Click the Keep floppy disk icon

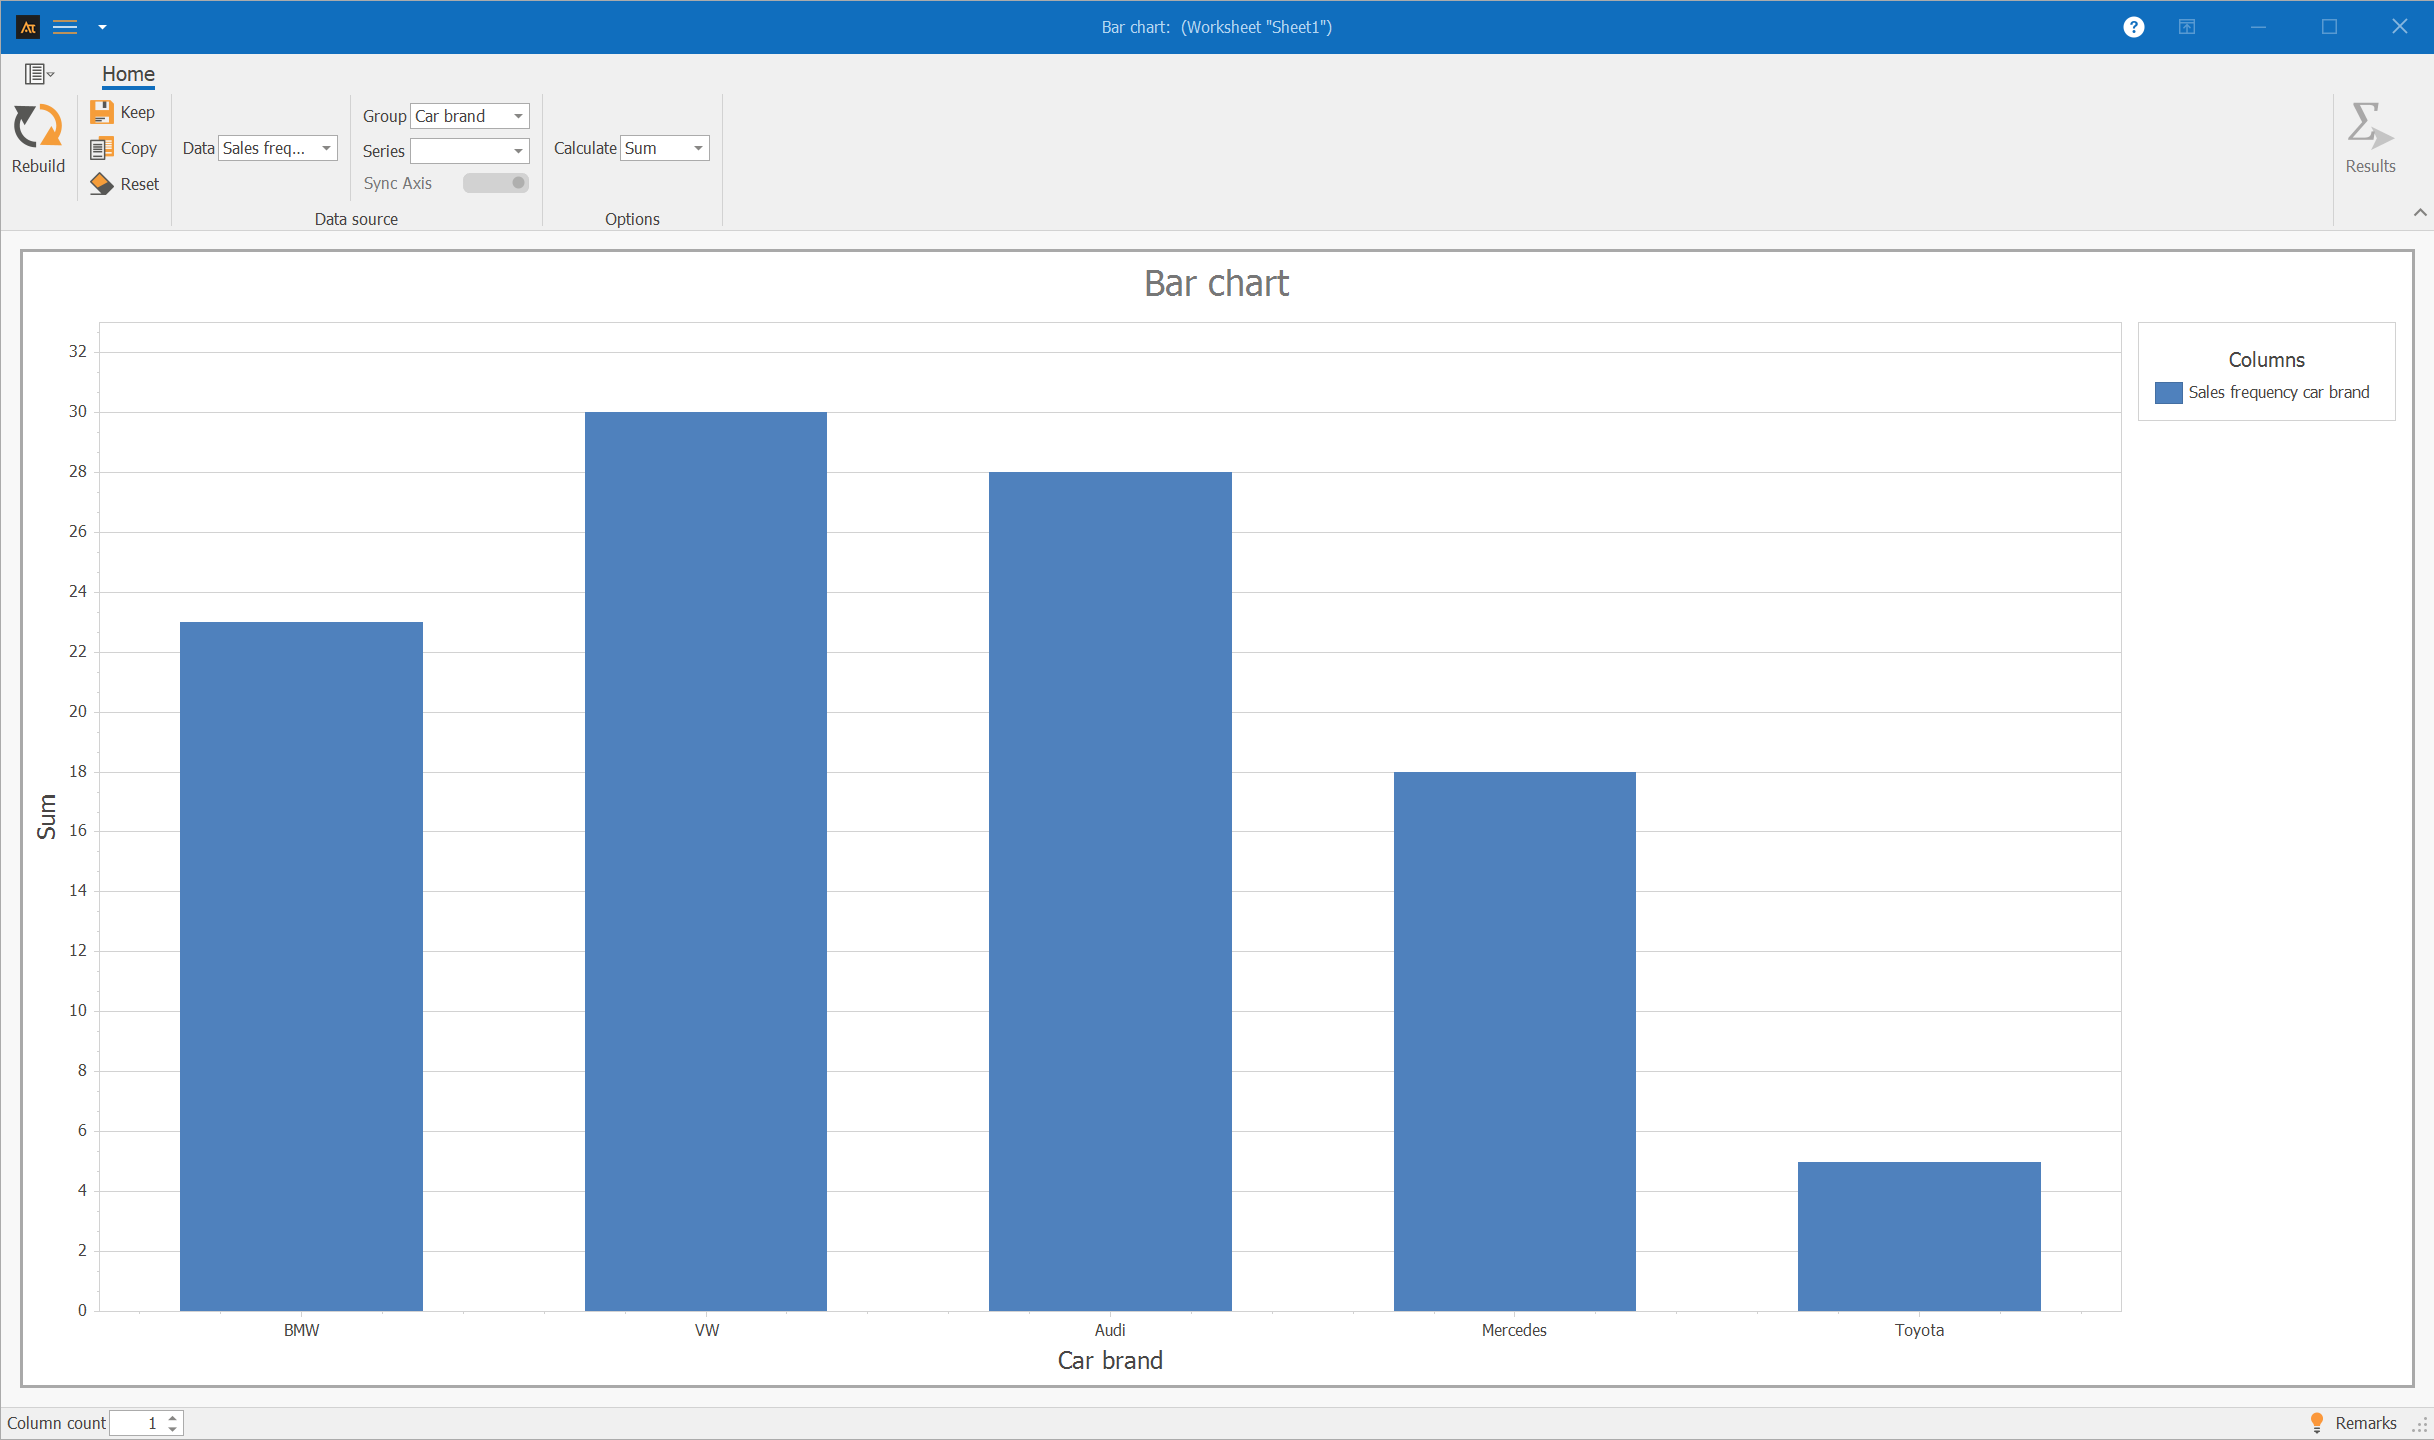pos(102,112)
